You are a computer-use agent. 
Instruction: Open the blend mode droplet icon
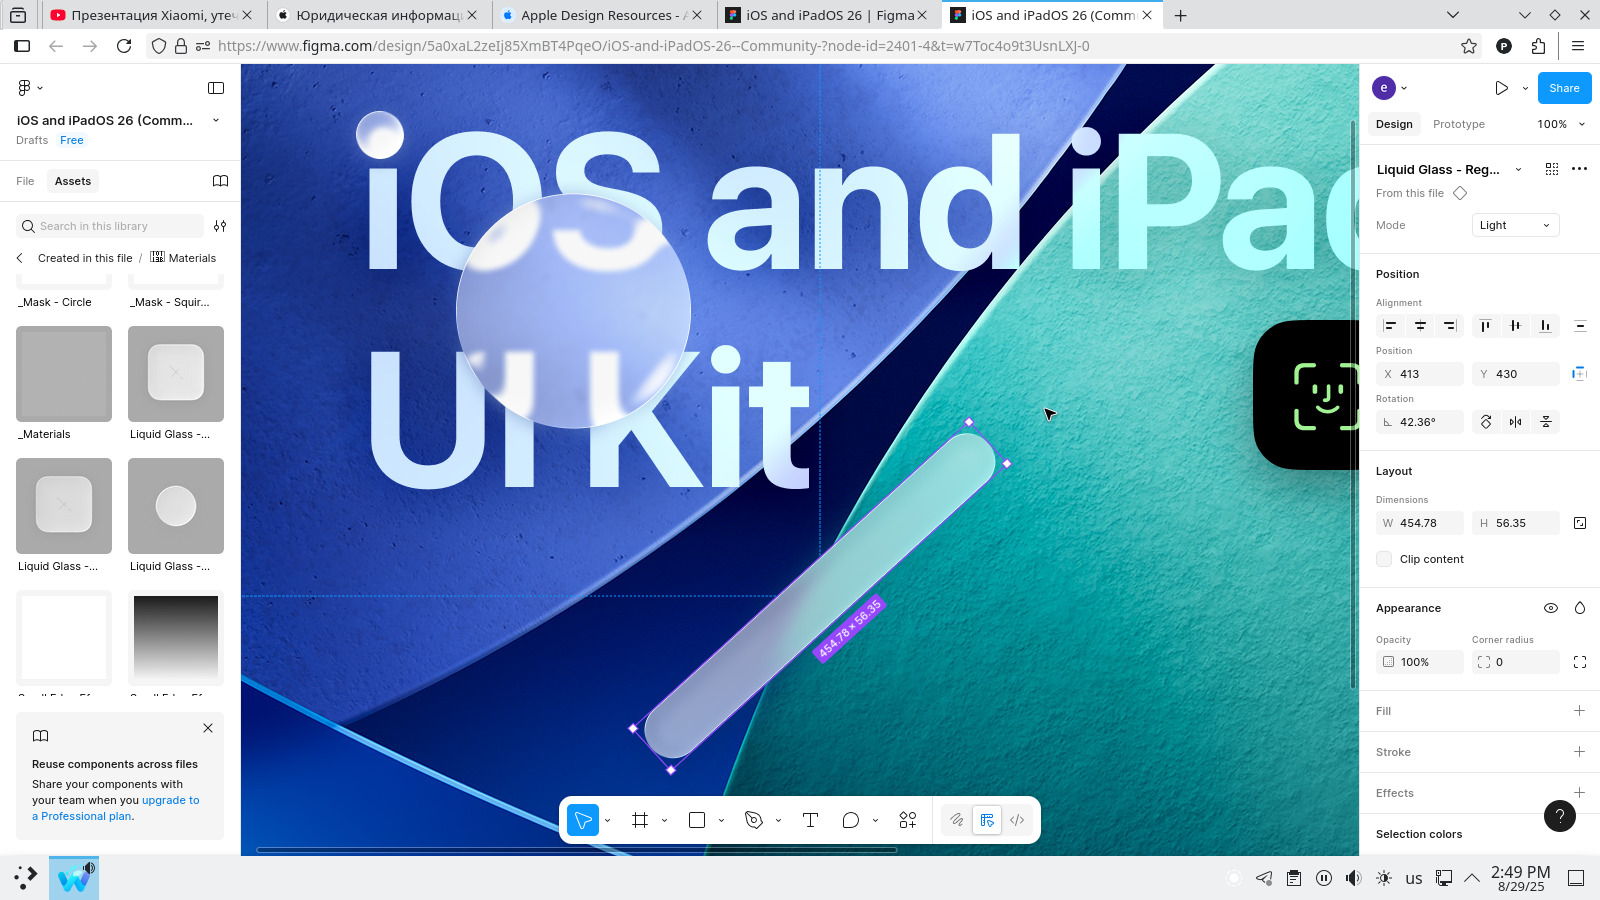(x=1580, y=608)
